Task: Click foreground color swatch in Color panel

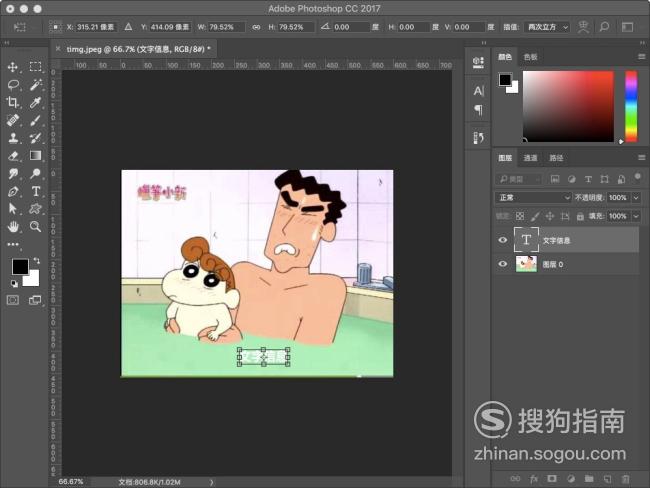Action: (x=505, y=80)
